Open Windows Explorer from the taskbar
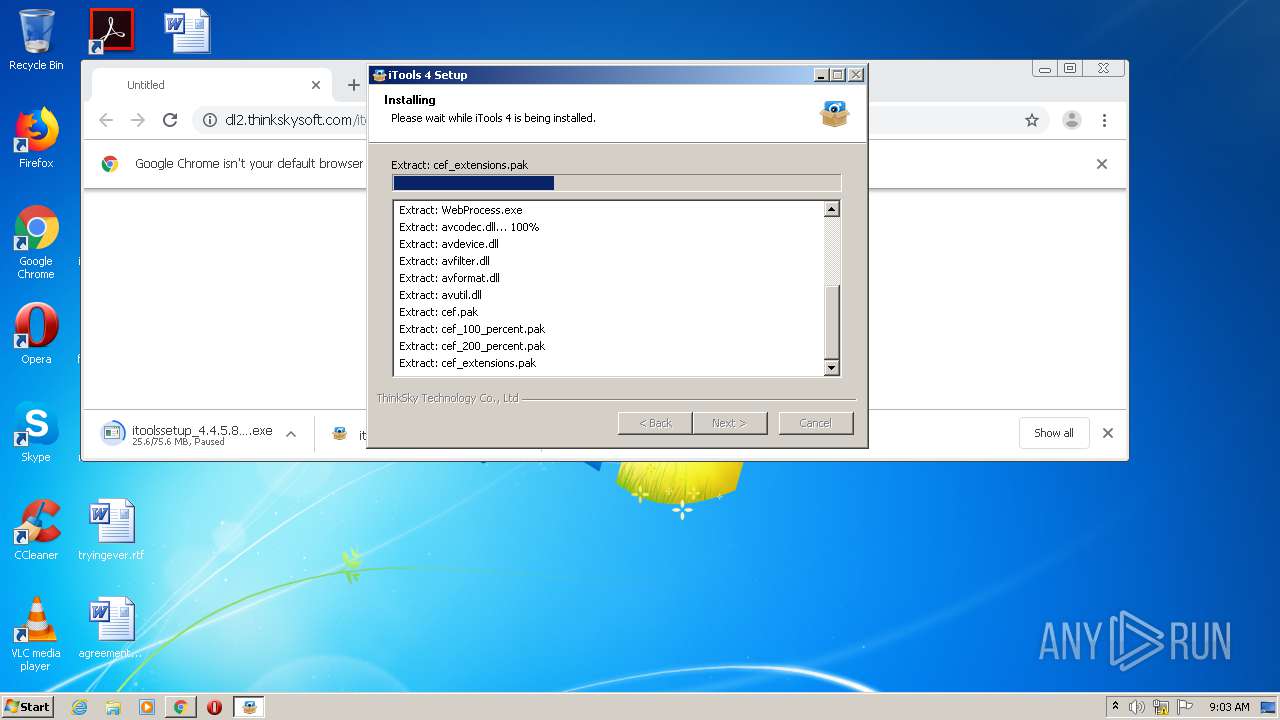Image resolution: width=1280 pixels, height=720 pixels. (113, 707)
